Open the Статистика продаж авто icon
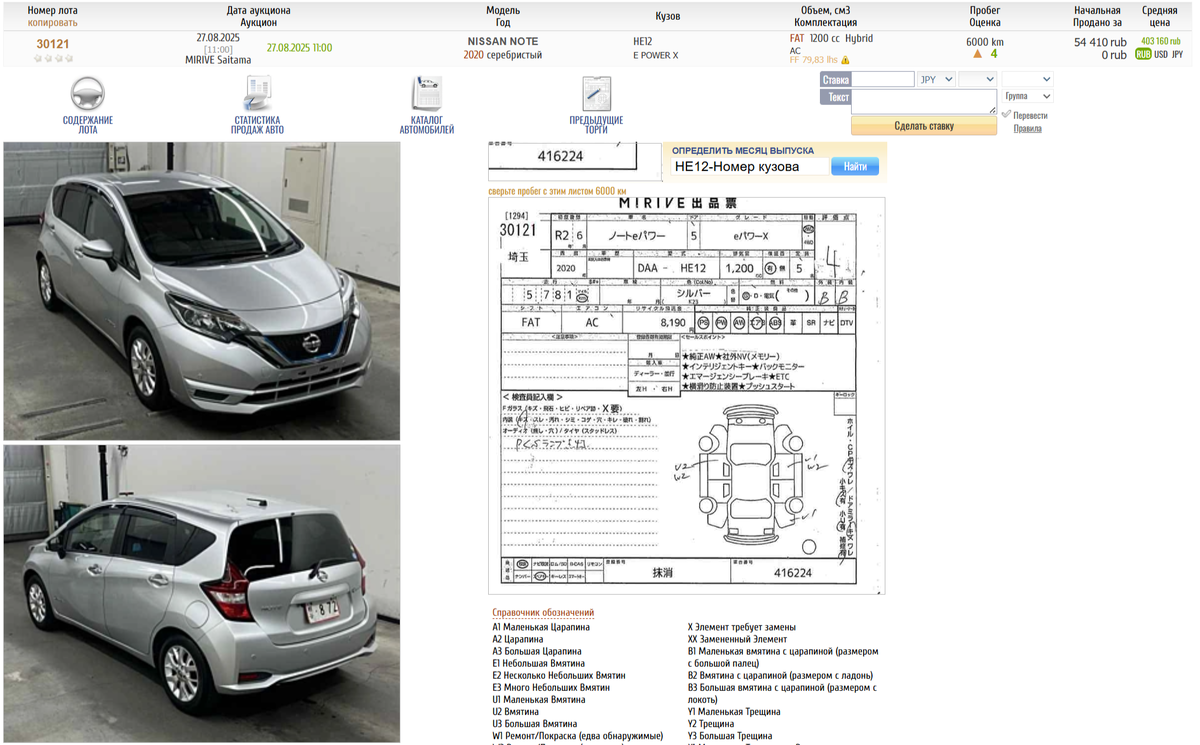Screen dimensions: 1200x745 [x=258, y=94]
